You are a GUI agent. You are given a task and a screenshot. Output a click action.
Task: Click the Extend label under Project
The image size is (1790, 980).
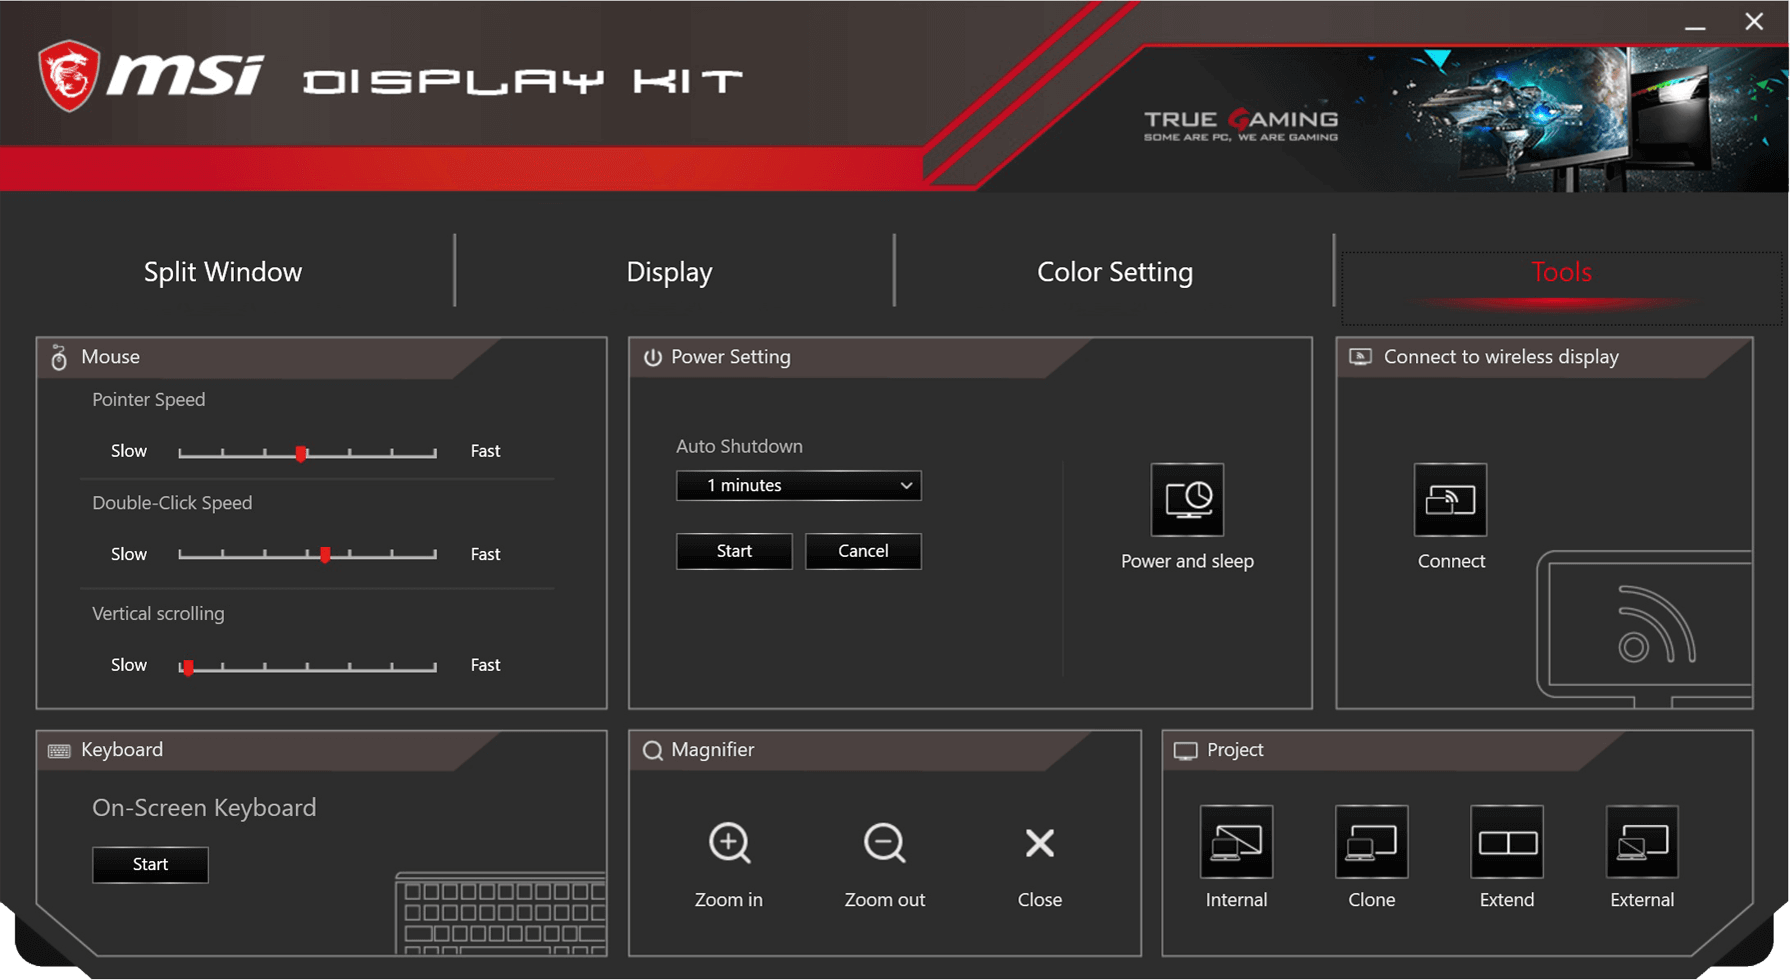click(1507, 900)
